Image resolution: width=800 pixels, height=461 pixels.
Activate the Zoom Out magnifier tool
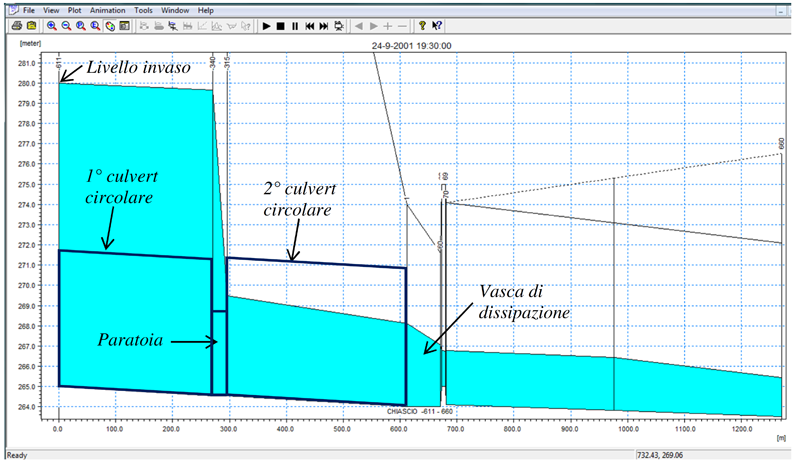pyautogui.click(x=66, y=25)
